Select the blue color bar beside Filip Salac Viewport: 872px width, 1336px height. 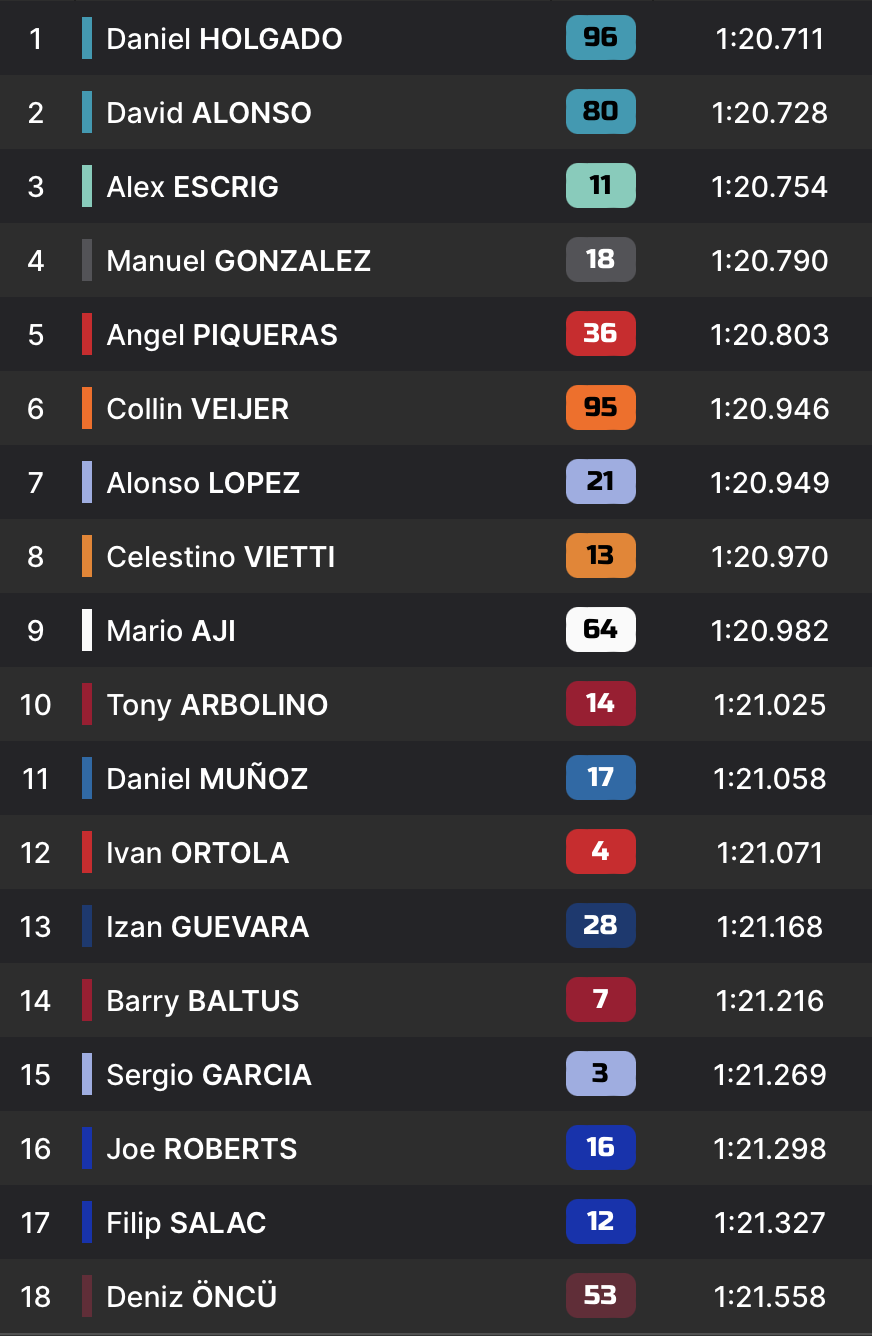tap(87, 1222)
